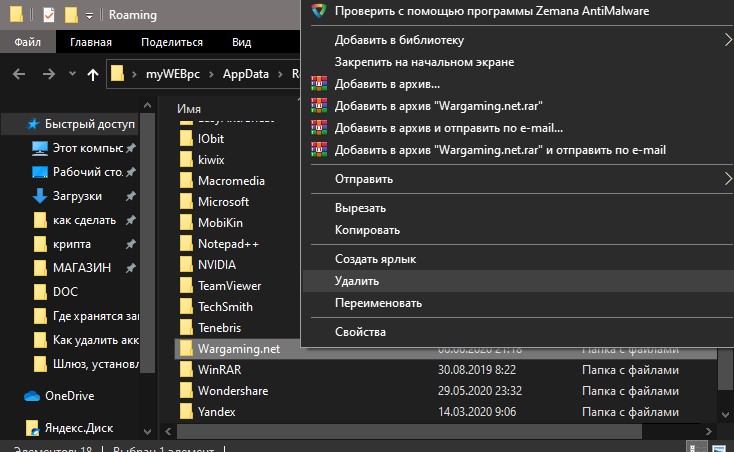Click AppData in the address path

(246, 74)
